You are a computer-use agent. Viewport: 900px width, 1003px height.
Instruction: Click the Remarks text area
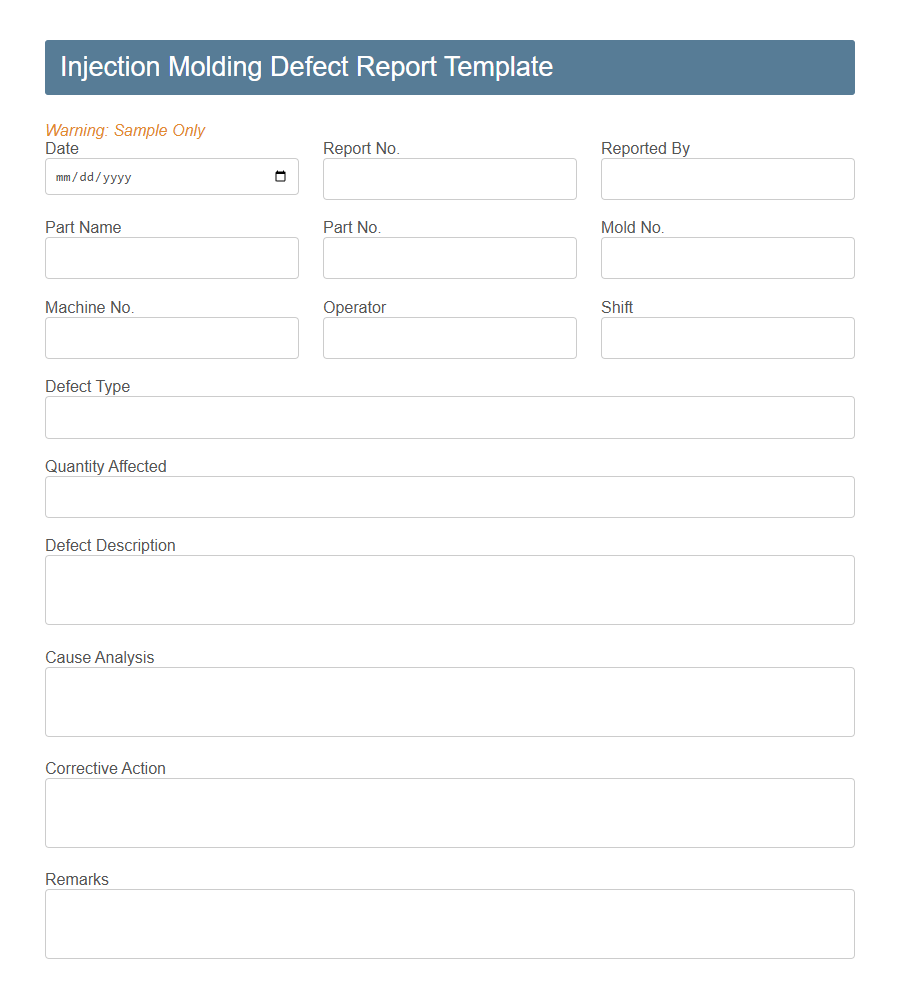449,923
